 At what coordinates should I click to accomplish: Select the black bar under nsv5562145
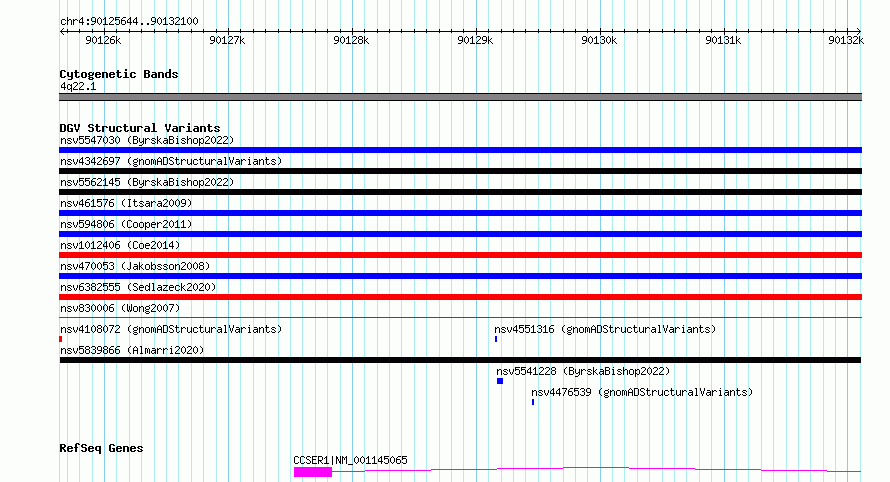pos(460,192)
